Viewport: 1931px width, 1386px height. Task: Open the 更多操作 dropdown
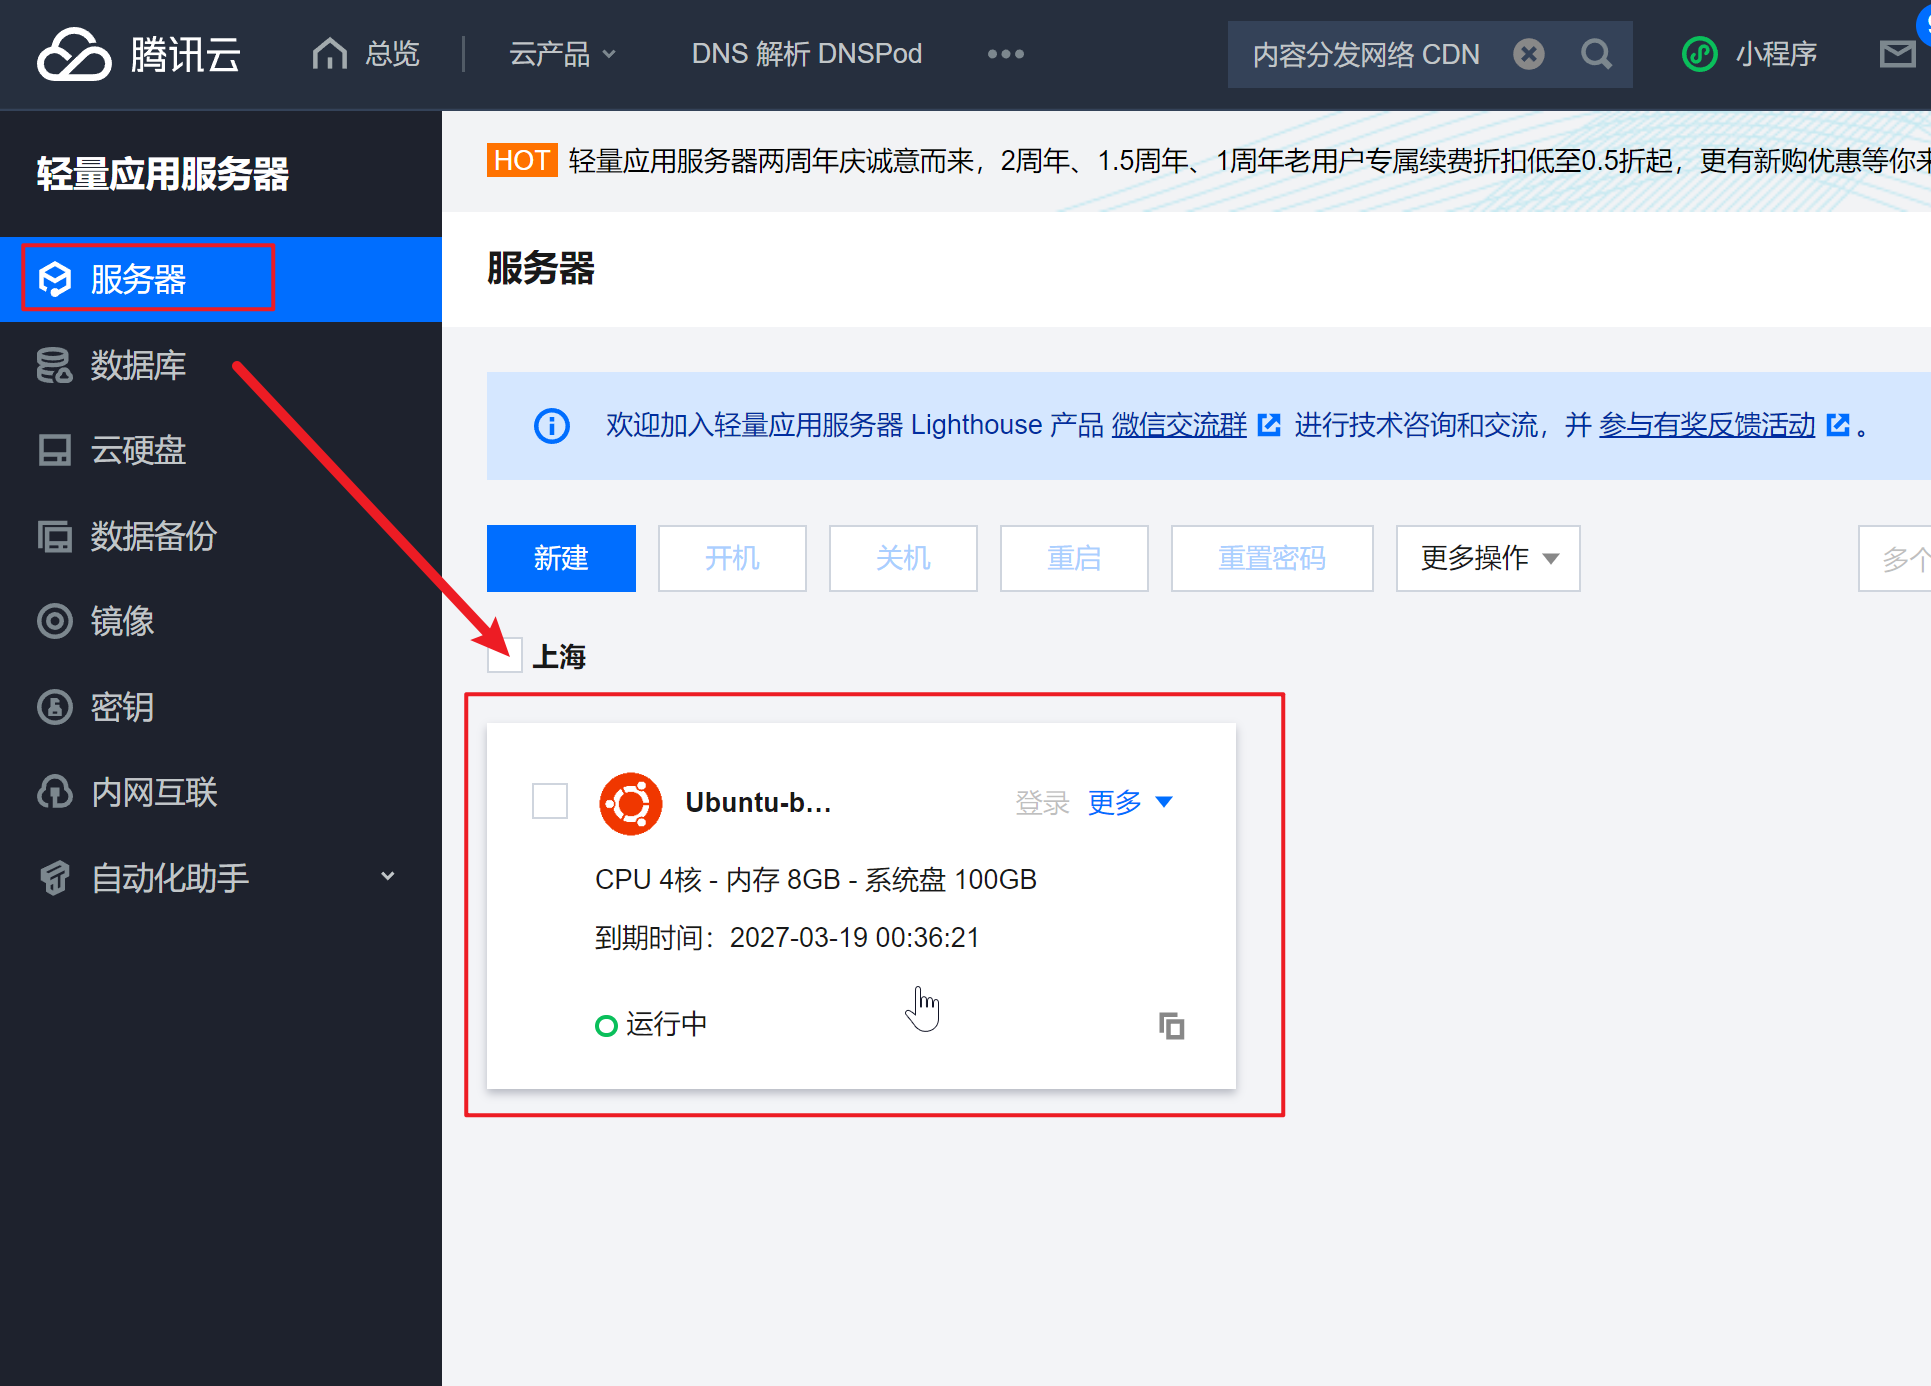coord(1486,558)
